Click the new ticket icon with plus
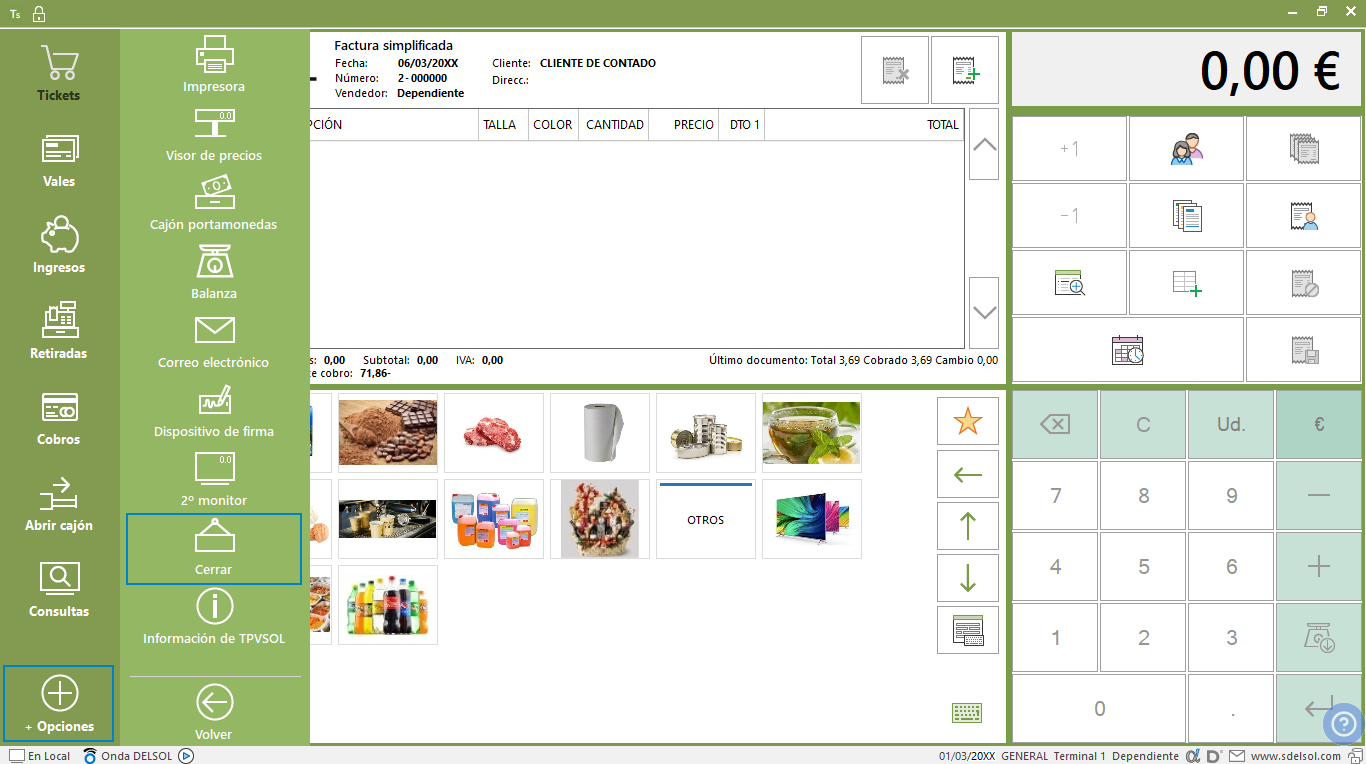Viewport: 1366px width, 764px height. pyautogui.click(x=965, y=70)
